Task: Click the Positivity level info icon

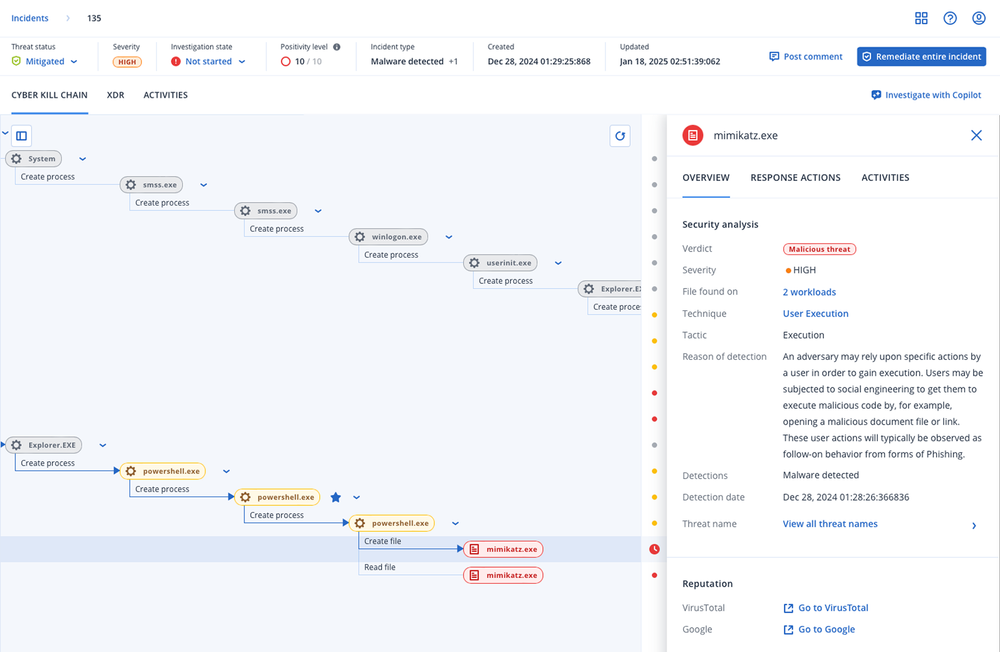Action: [336, 47]
